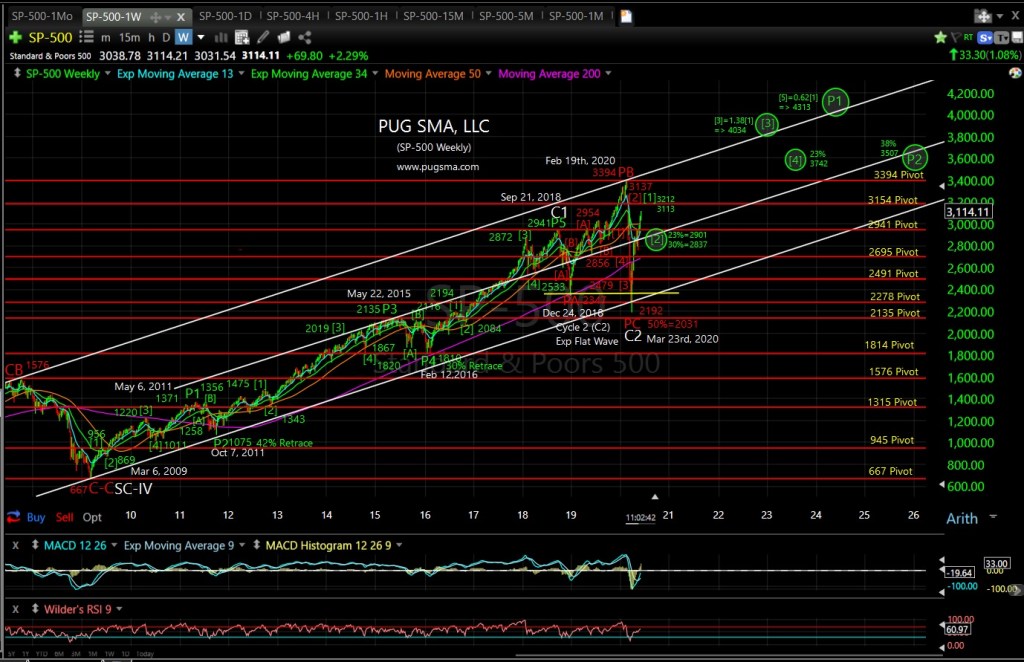
Task: Switch to the SP-500-4H tab
Action: coord(293,16)
